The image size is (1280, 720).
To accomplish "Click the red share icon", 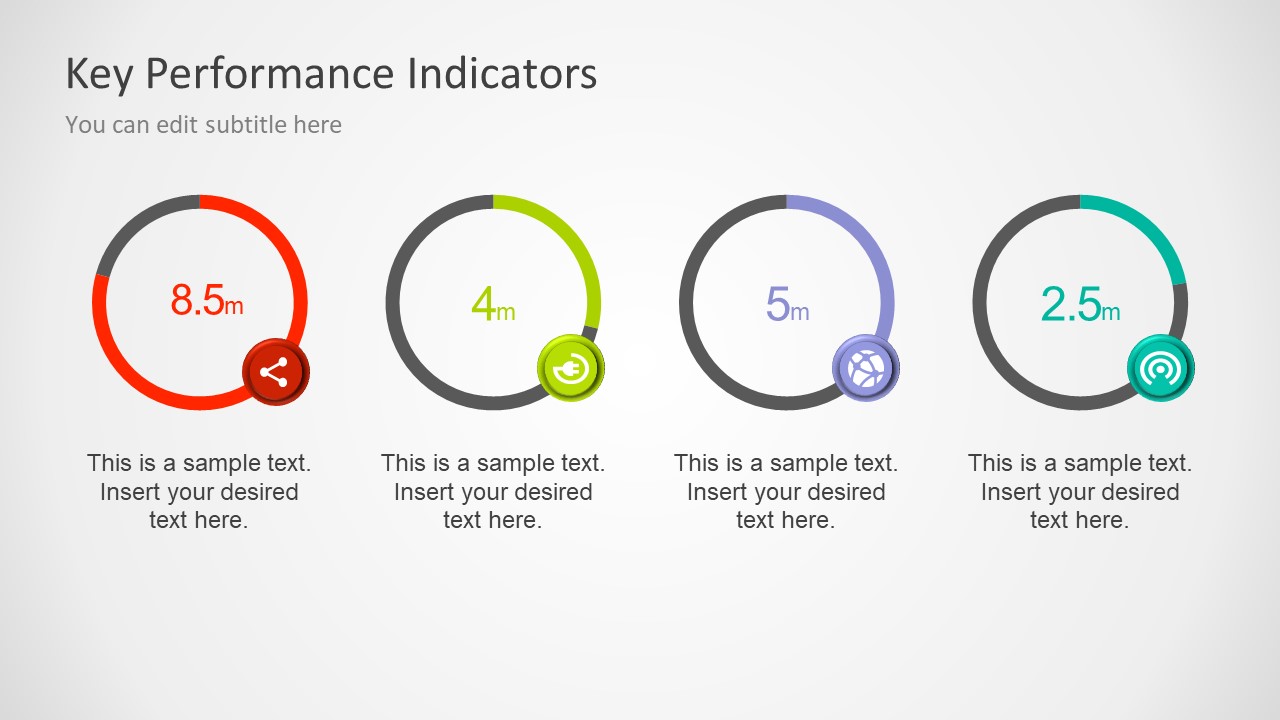I will pyautogui.click(x=275, y=373).
